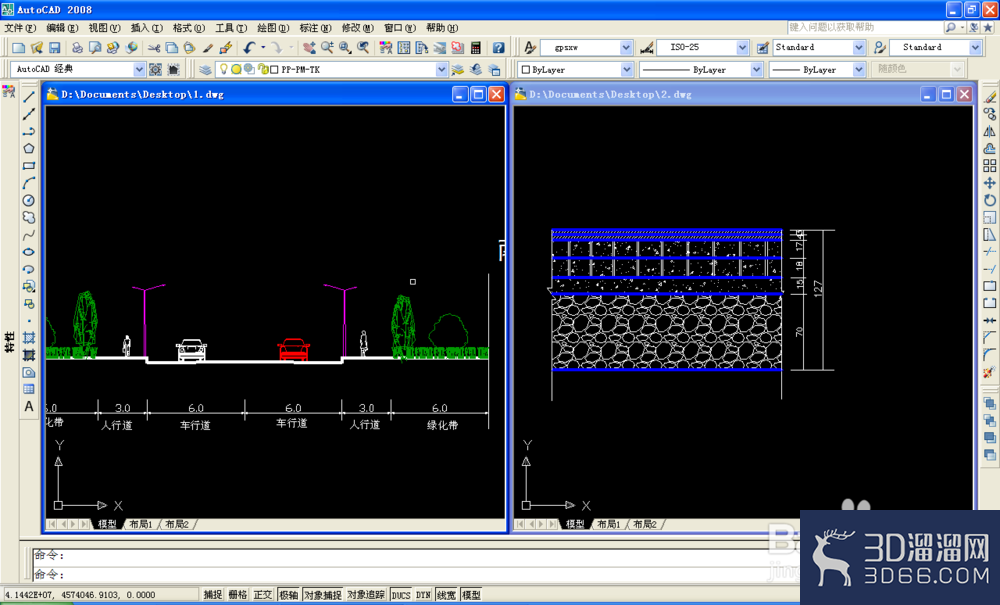Open the table style Standard dropdown
This screenshot has height=605, width=1000.
coord(859,48)
